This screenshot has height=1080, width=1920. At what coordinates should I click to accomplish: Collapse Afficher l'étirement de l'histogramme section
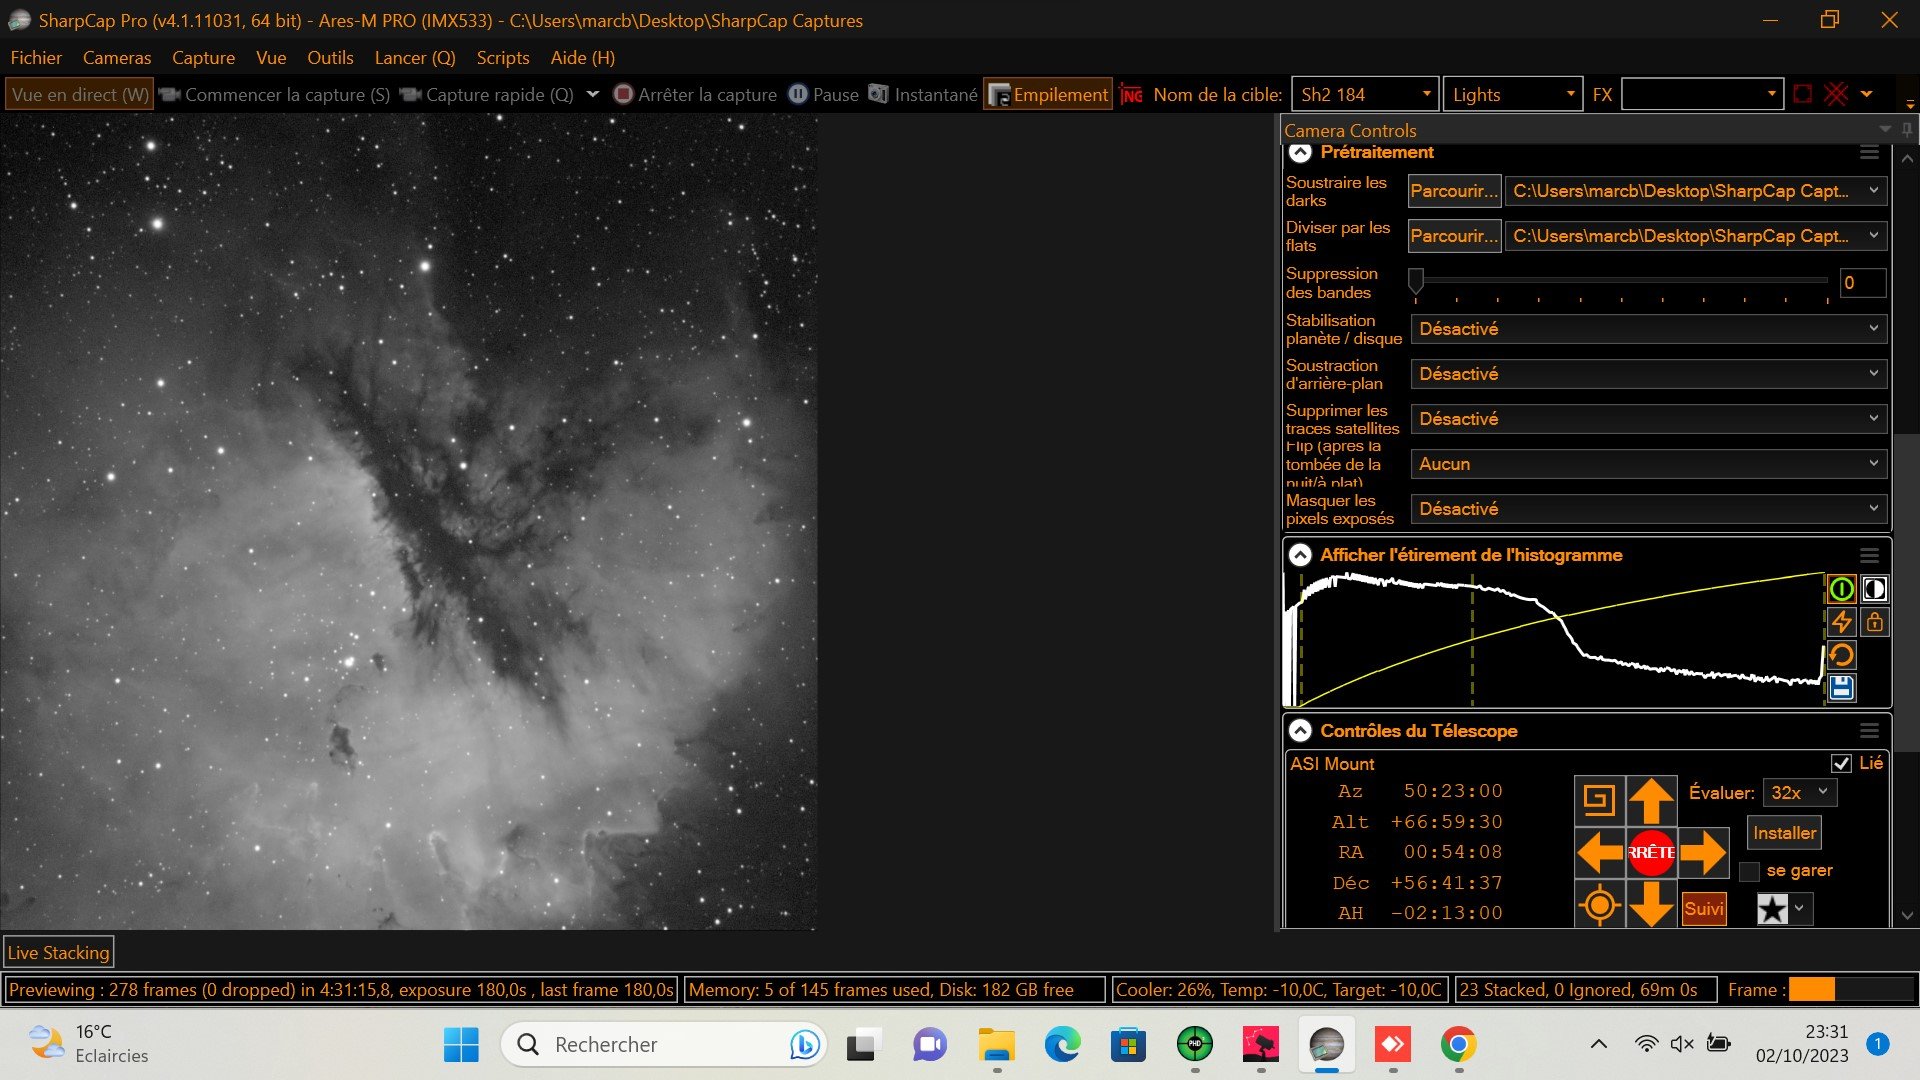point(1300,556)
